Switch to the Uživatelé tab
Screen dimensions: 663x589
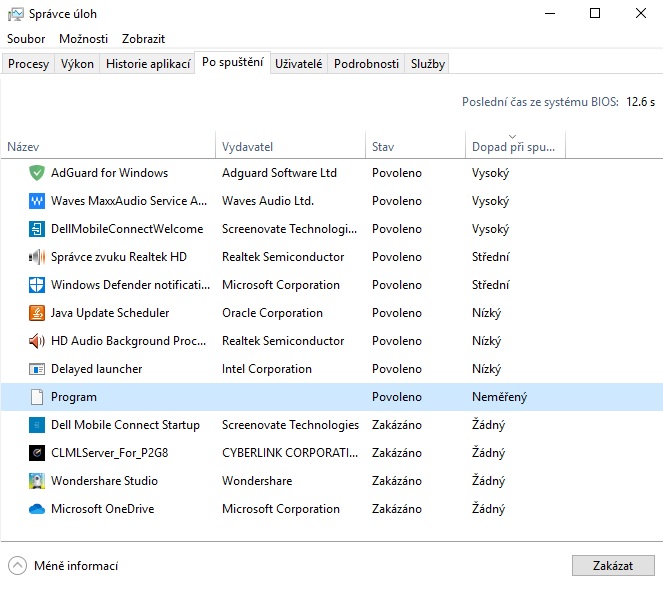(299, 64)
